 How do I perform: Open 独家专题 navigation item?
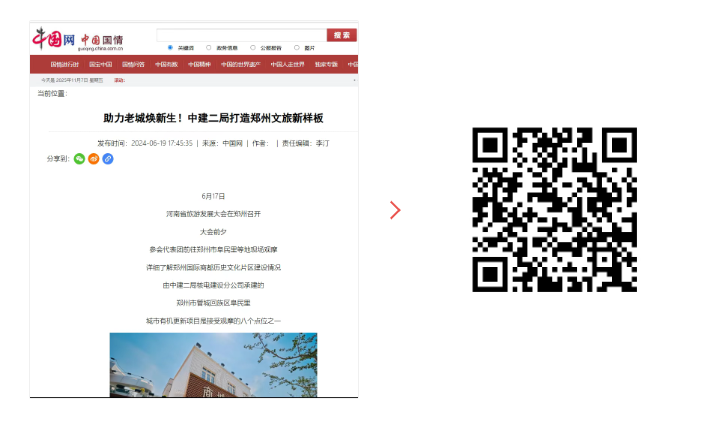326,64
